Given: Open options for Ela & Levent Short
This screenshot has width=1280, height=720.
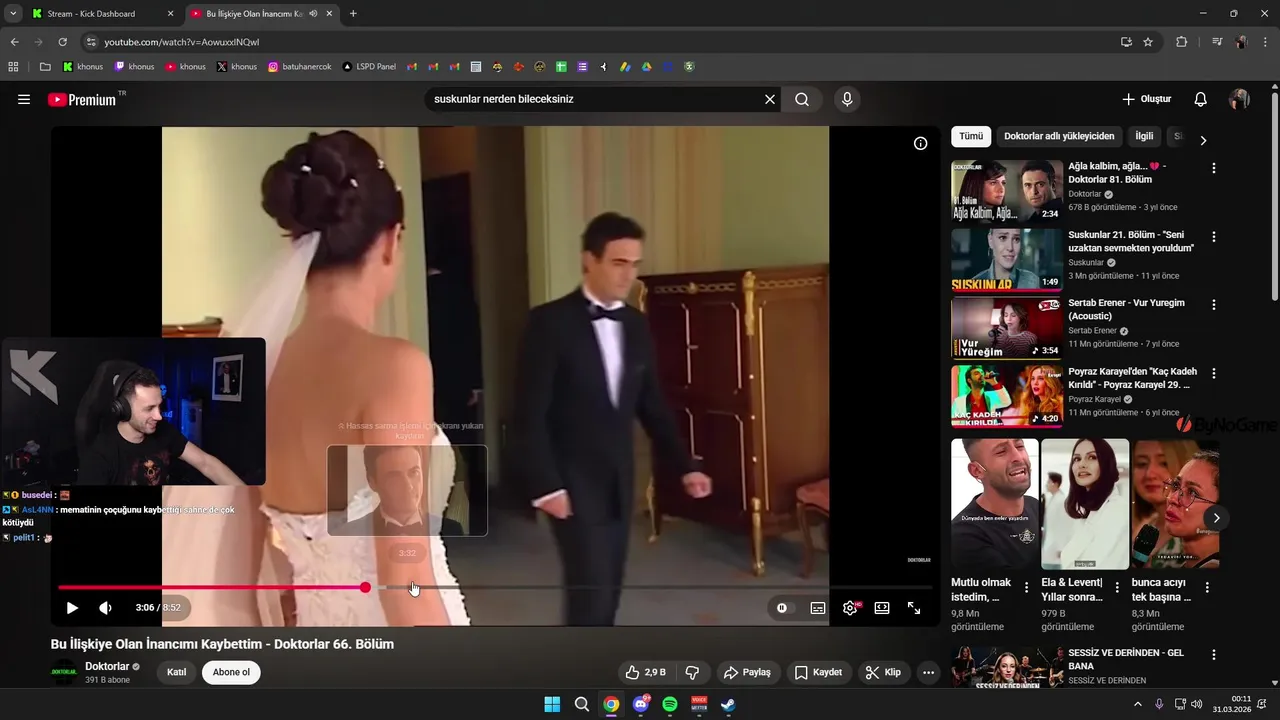Looking at the screenshot, I should 1117,588.
